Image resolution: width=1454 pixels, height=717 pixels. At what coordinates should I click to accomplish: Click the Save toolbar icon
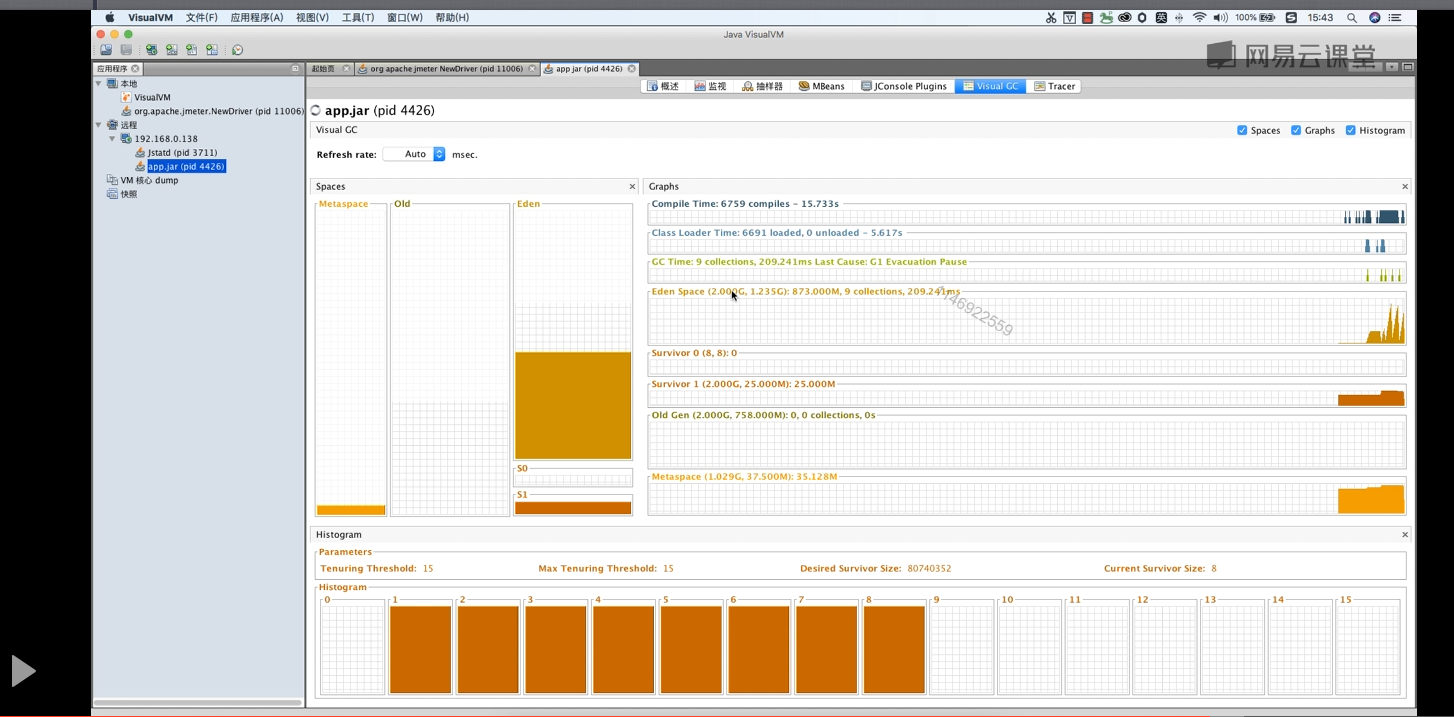(x=126, y=50)
